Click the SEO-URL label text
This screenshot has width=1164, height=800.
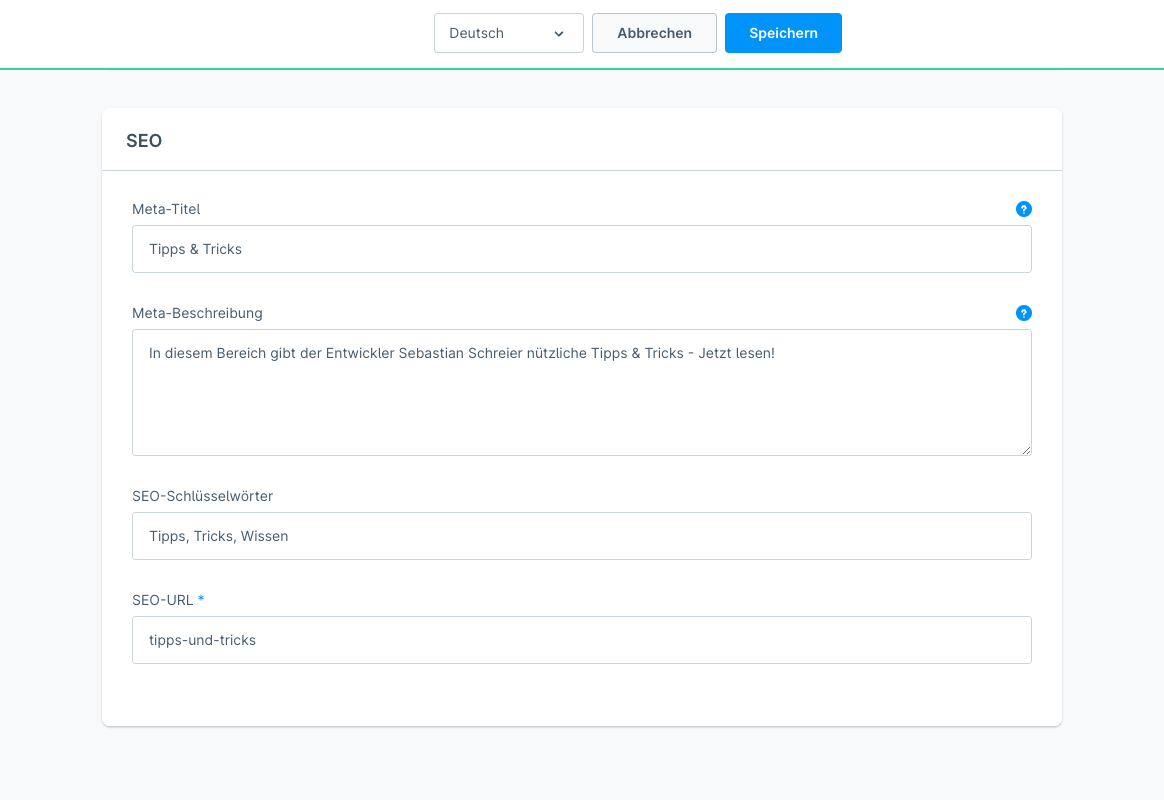pyautogui.click(x=162, y=600)
